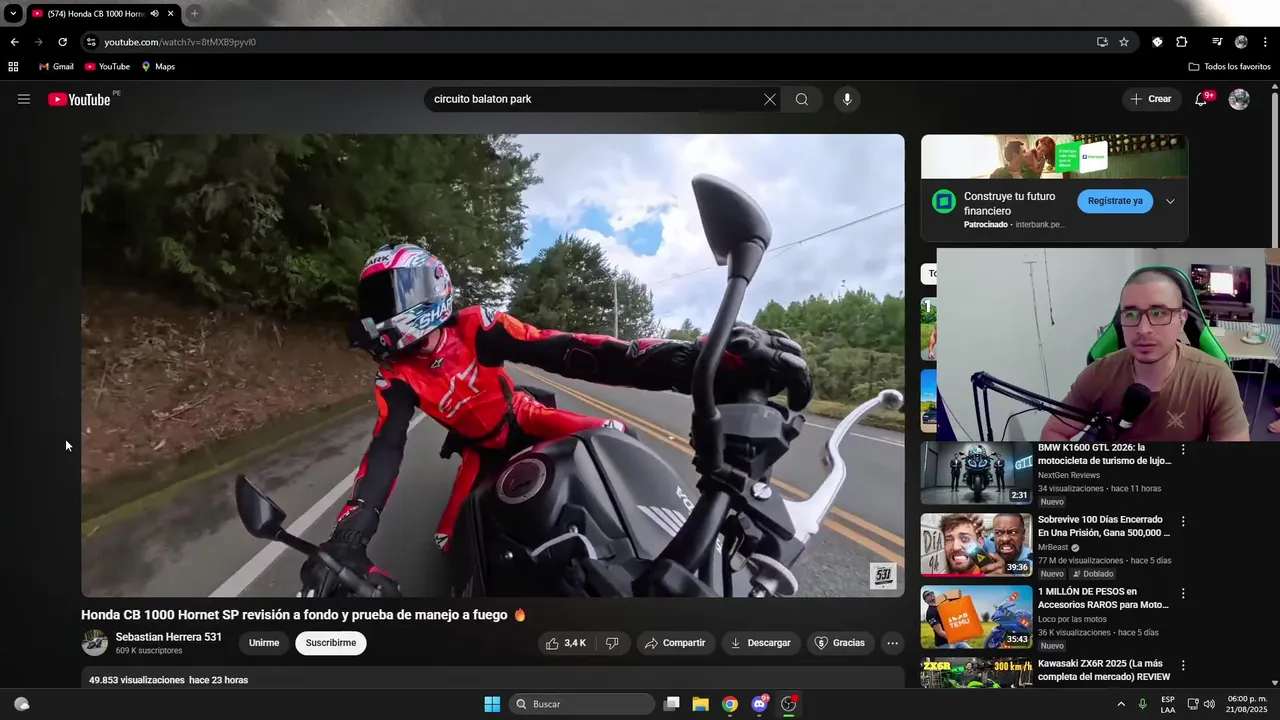Clear the search box with the X
This screenshot has width=1280, height=720.
click(x=769, y=99)
